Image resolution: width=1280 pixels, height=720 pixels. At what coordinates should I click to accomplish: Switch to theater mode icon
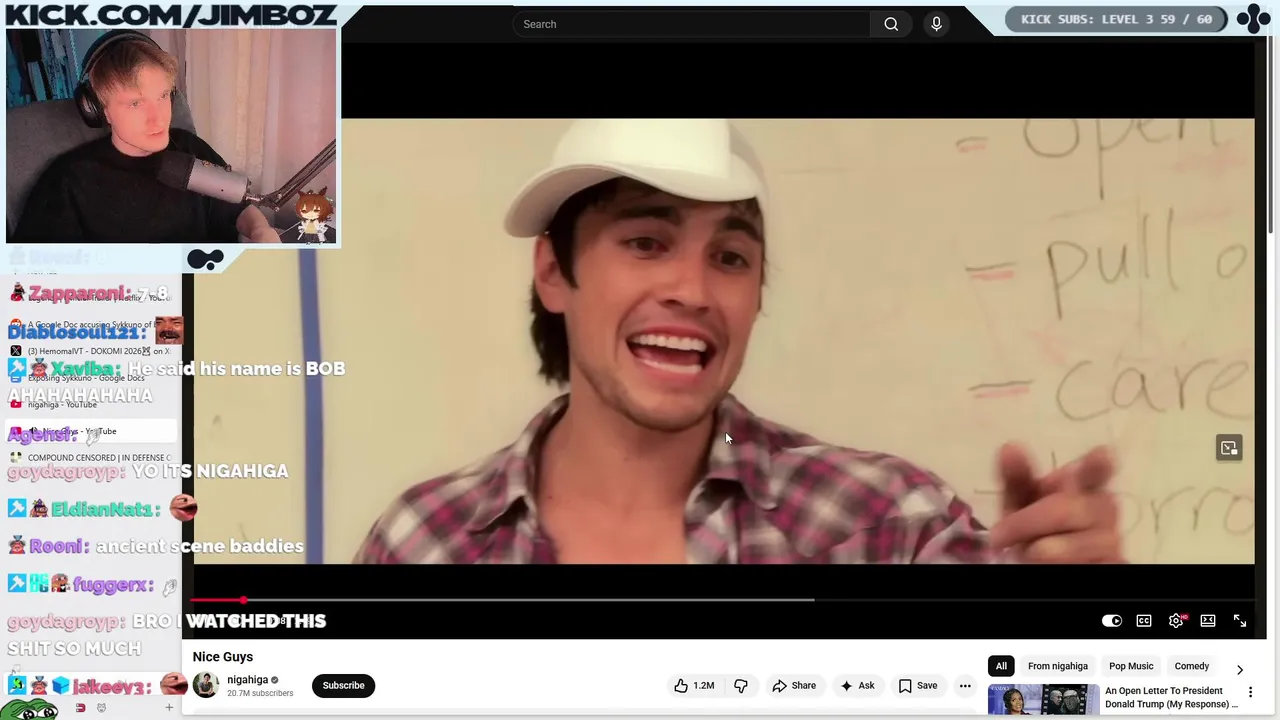pyautogui.click(x=1208, y=621)
